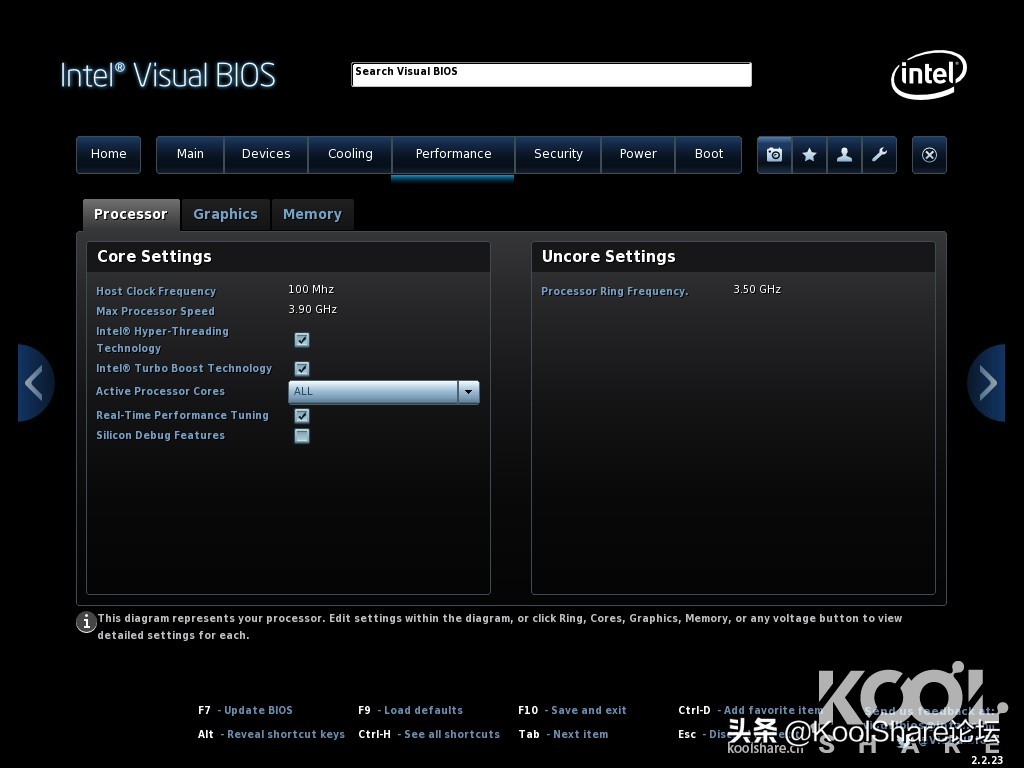Viewport: 1024px width, 768px height.
Task: Open advanced settings wrench icon
Action: click(879, 155)
